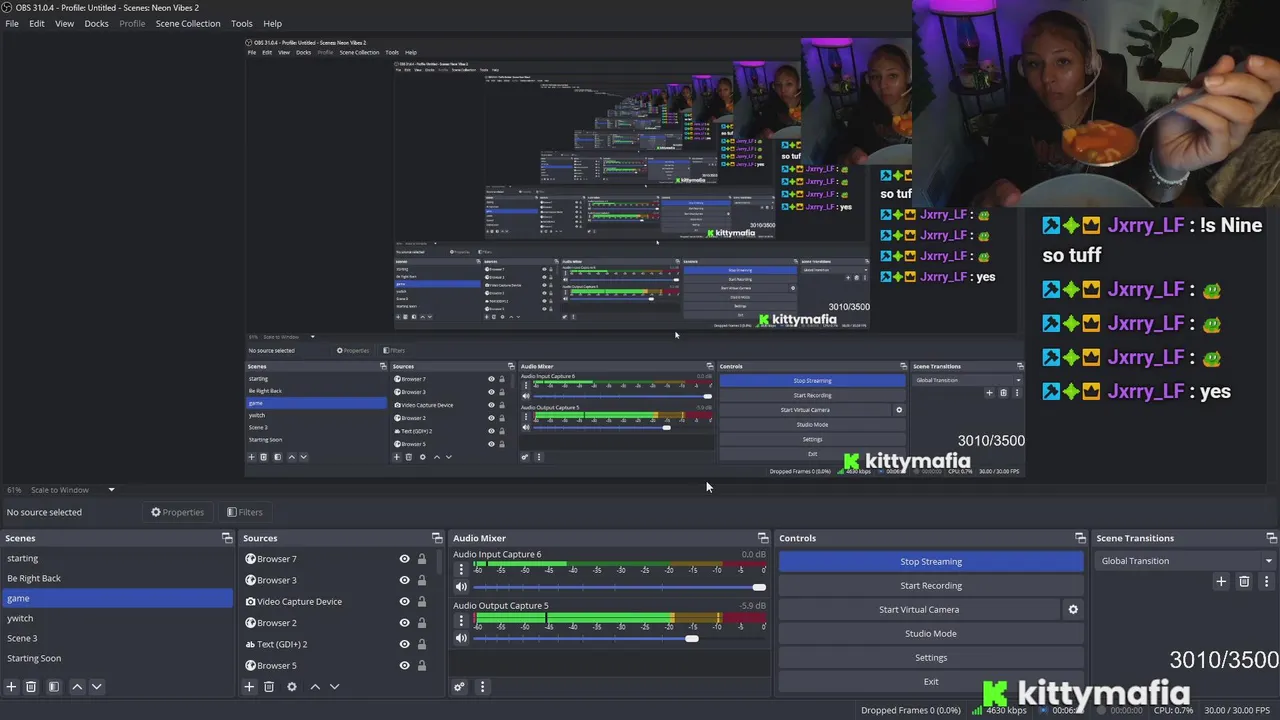Click Start Recording
This screenshot has width=1280, height=720.
(931, 586)
